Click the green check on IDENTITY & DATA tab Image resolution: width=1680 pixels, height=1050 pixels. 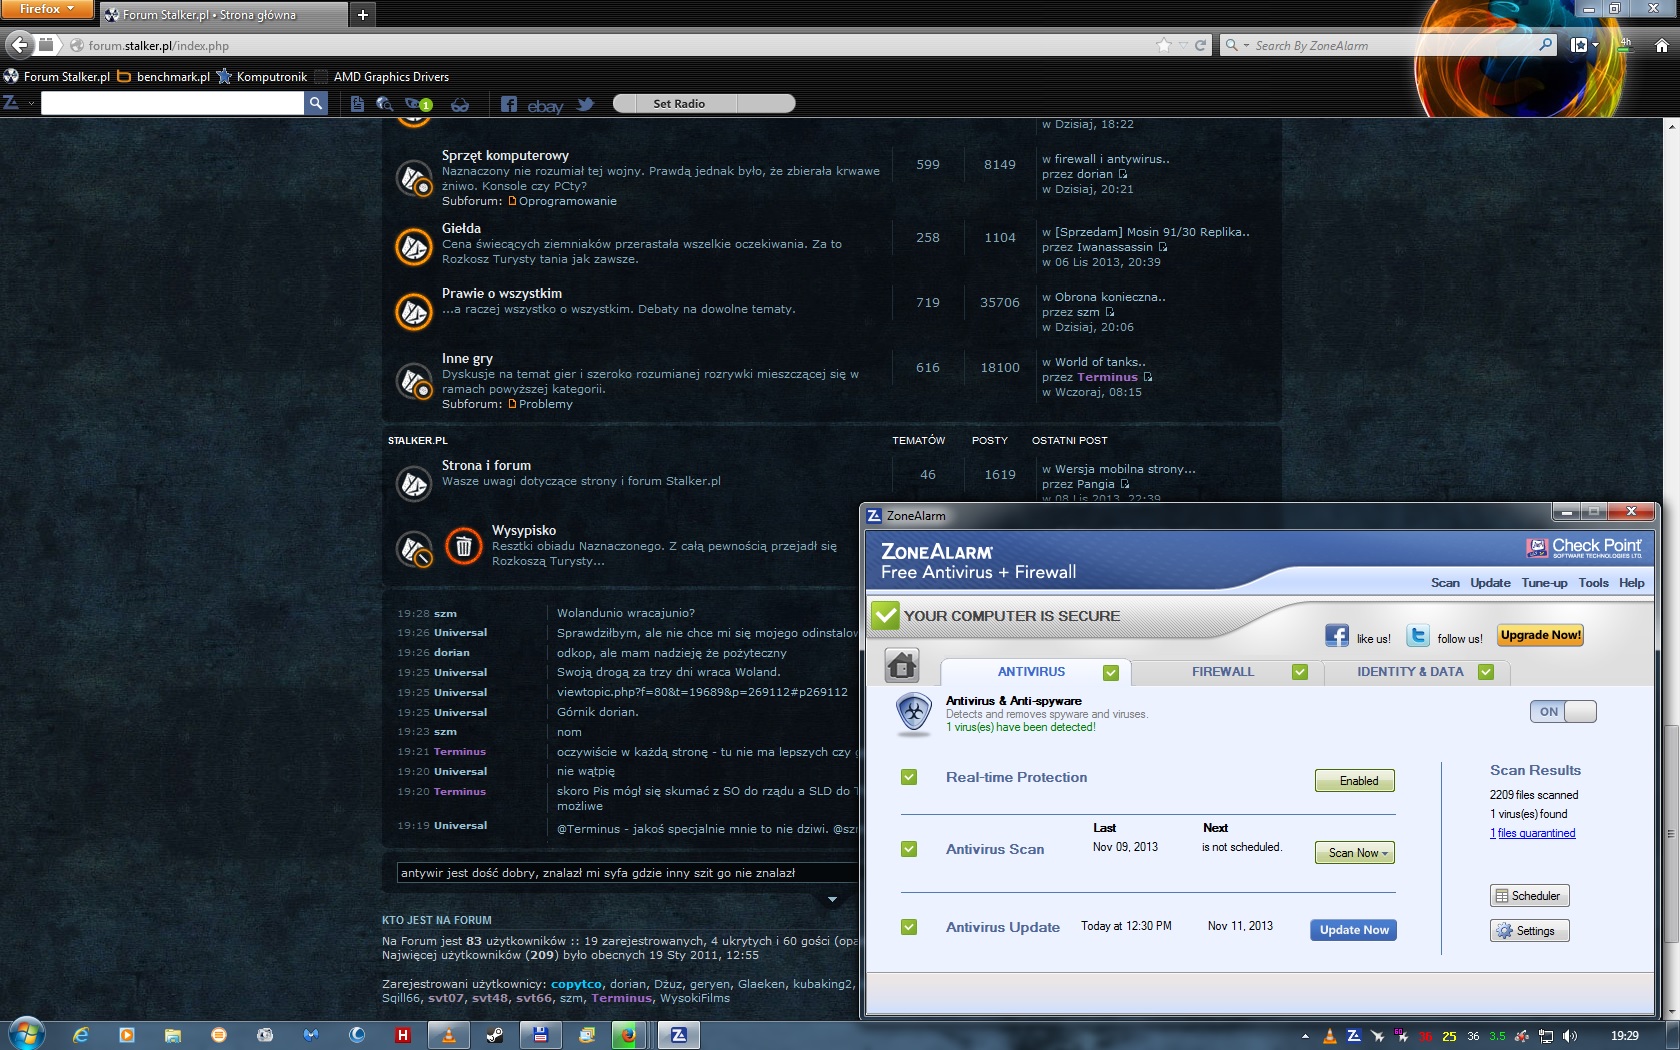point(1486,672)
